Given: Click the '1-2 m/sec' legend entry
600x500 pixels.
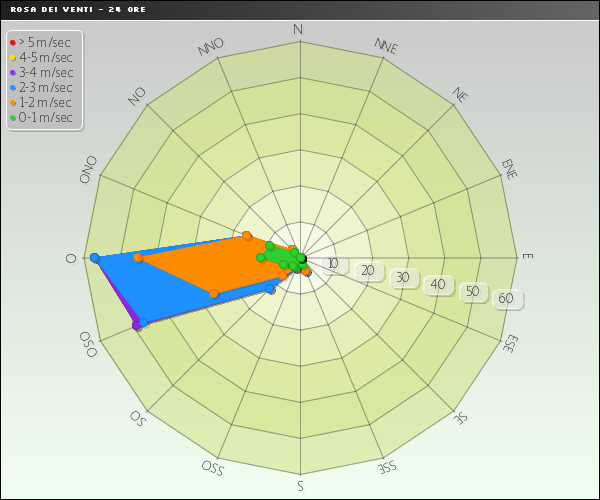Looking at the screenshot, I should pyautogui.click(x=41, y=103).
